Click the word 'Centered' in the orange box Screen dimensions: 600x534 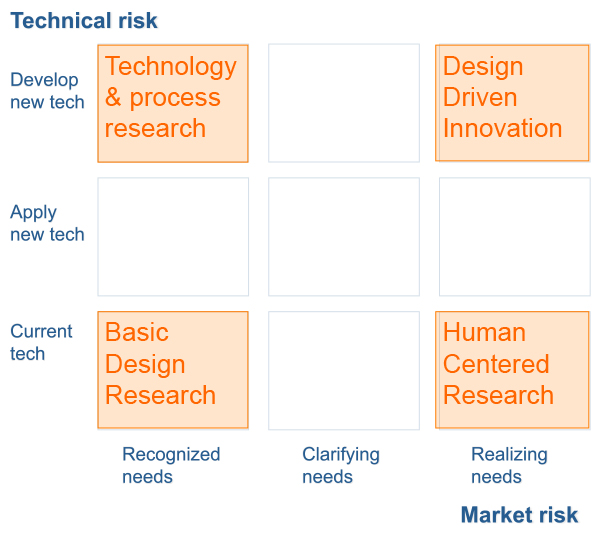click(x=496, y=364)
